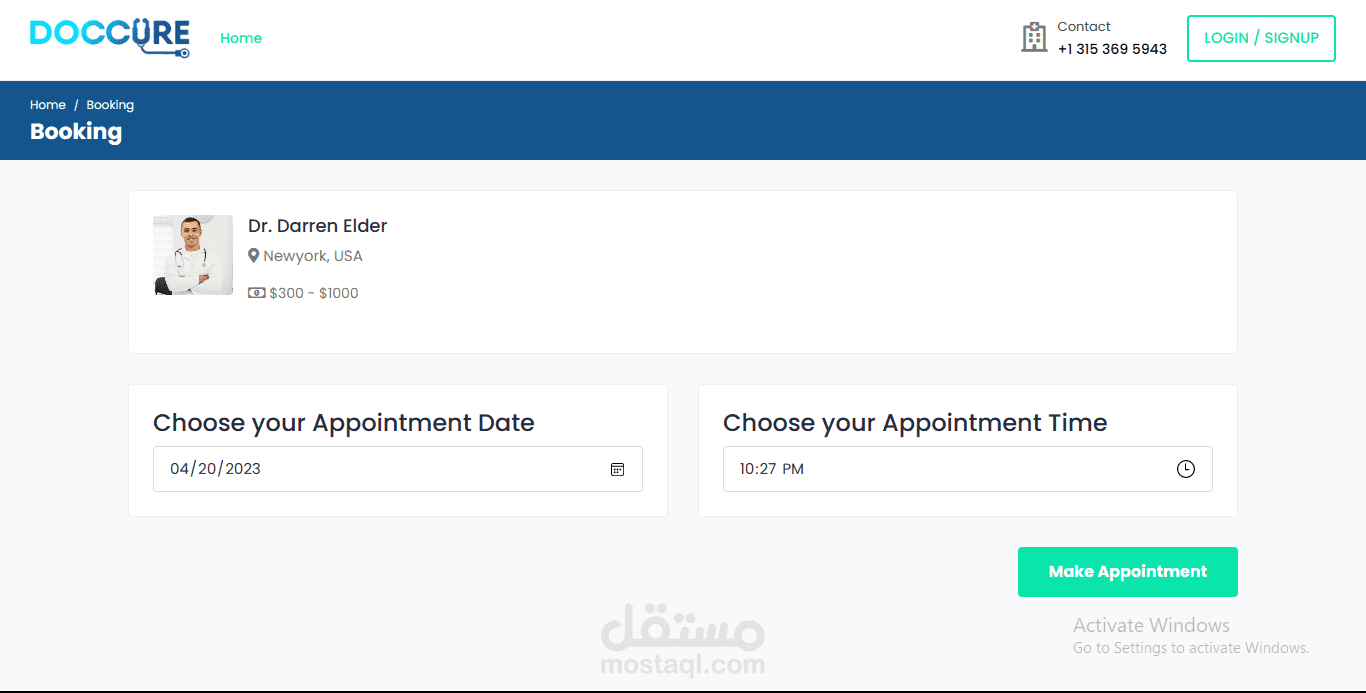This screenshot has height=693, width=1366.
Task: Open the clock picker icon in time field
Action: pos(1185,469)
